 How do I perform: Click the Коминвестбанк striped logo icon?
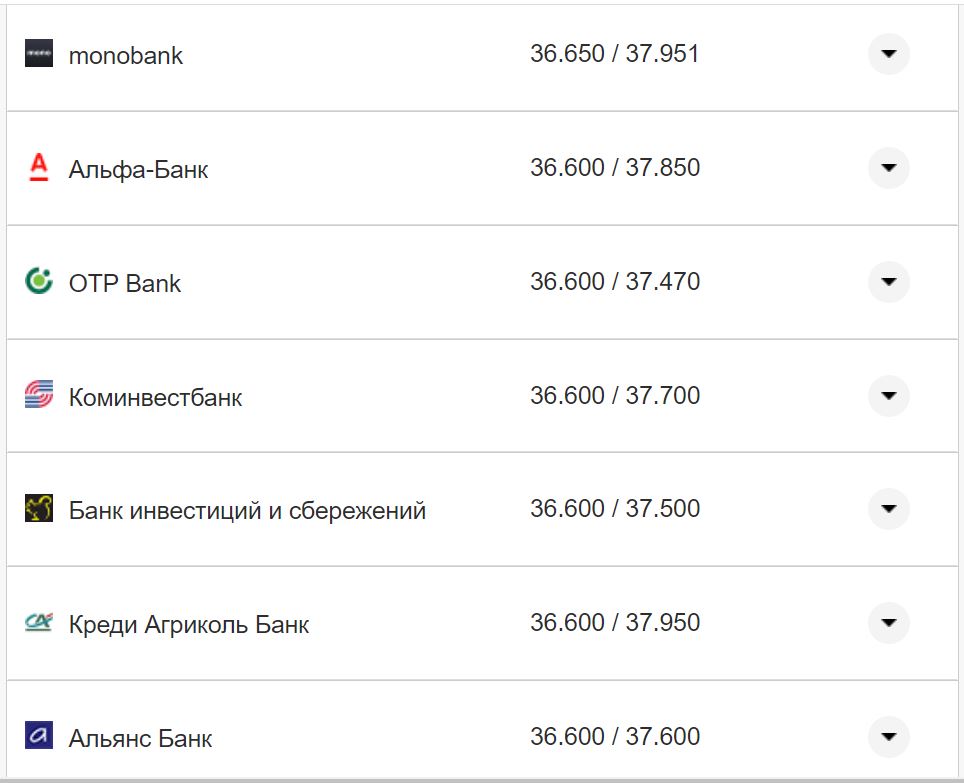pos(39,395)
